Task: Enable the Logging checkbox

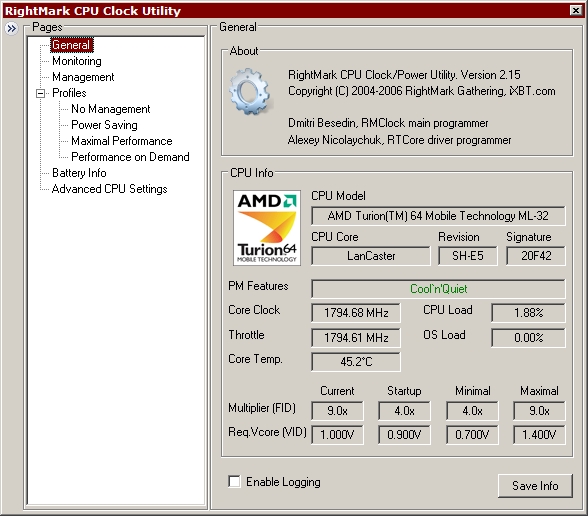Action: click(x=234, y=482)
